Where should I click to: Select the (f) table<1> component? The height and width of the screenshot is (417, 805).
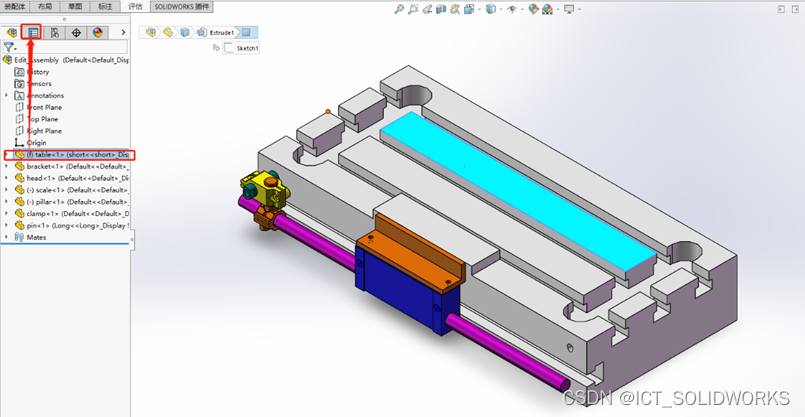70,155
